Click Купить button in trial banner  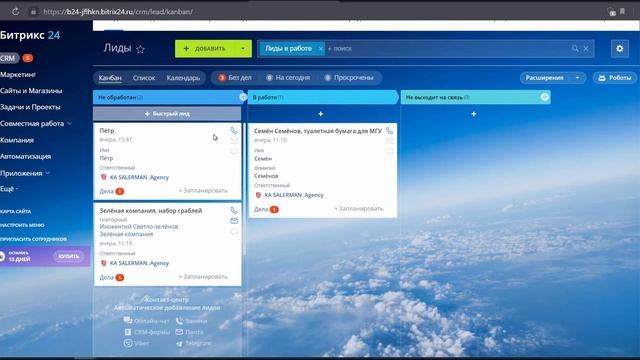(x=68, y=256)
